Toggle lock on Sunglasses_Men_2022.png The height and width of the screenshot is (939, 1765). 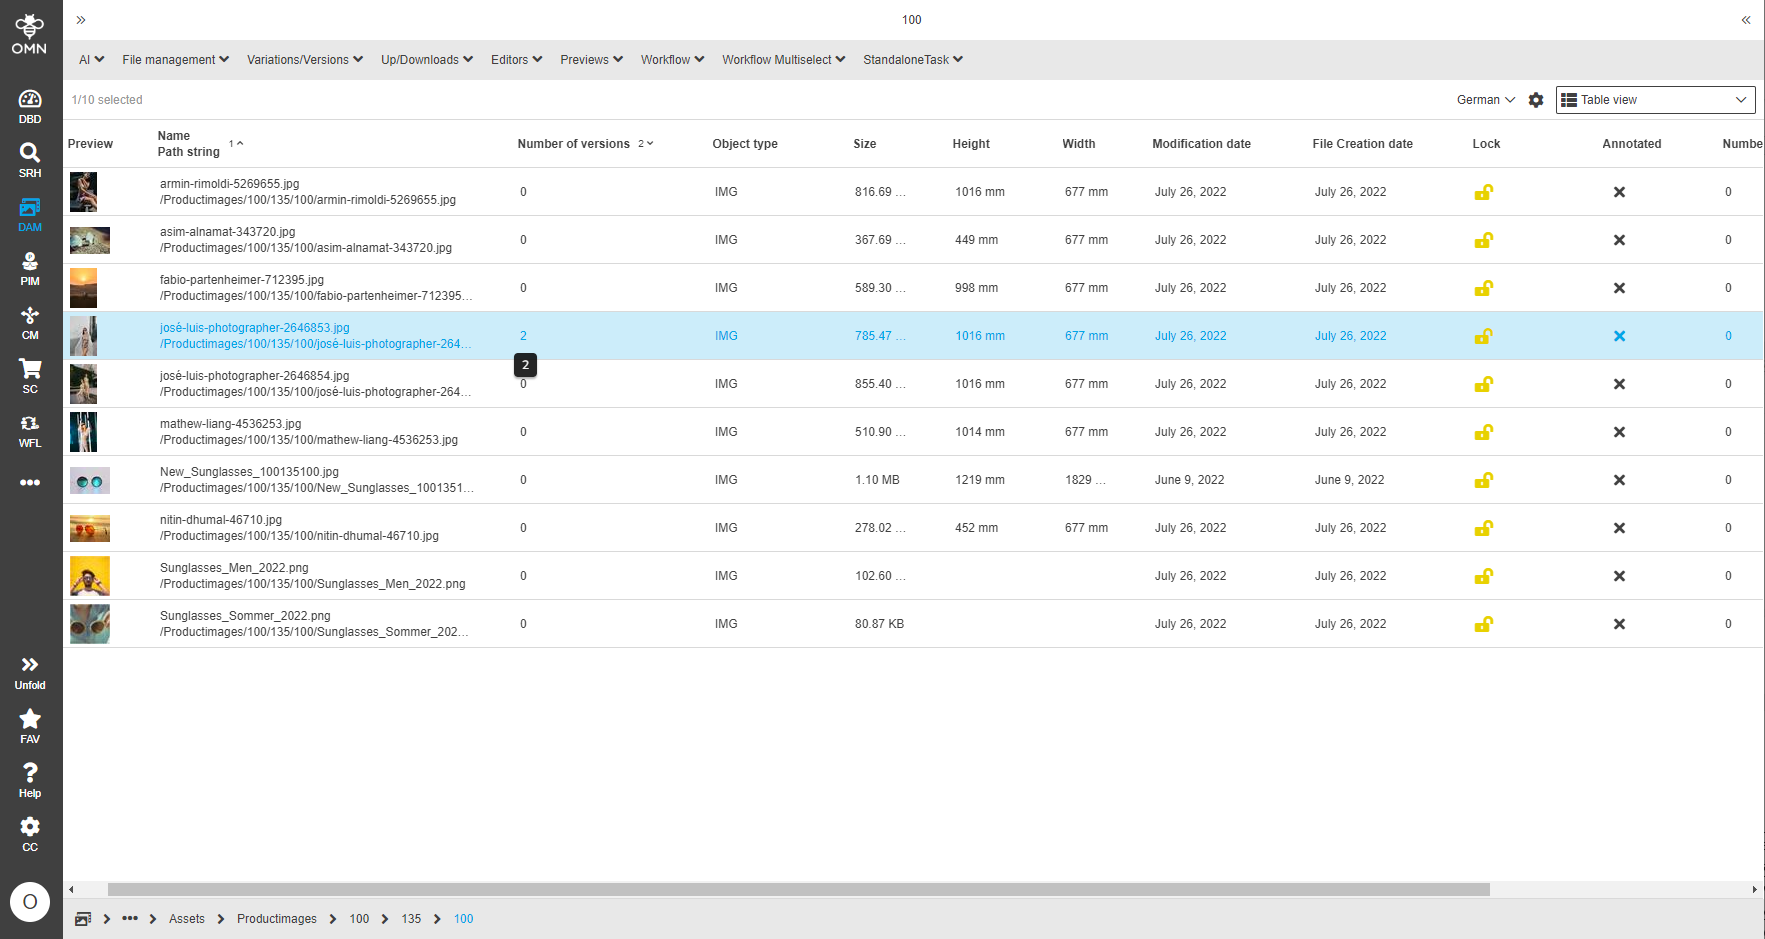(1484, 576)
